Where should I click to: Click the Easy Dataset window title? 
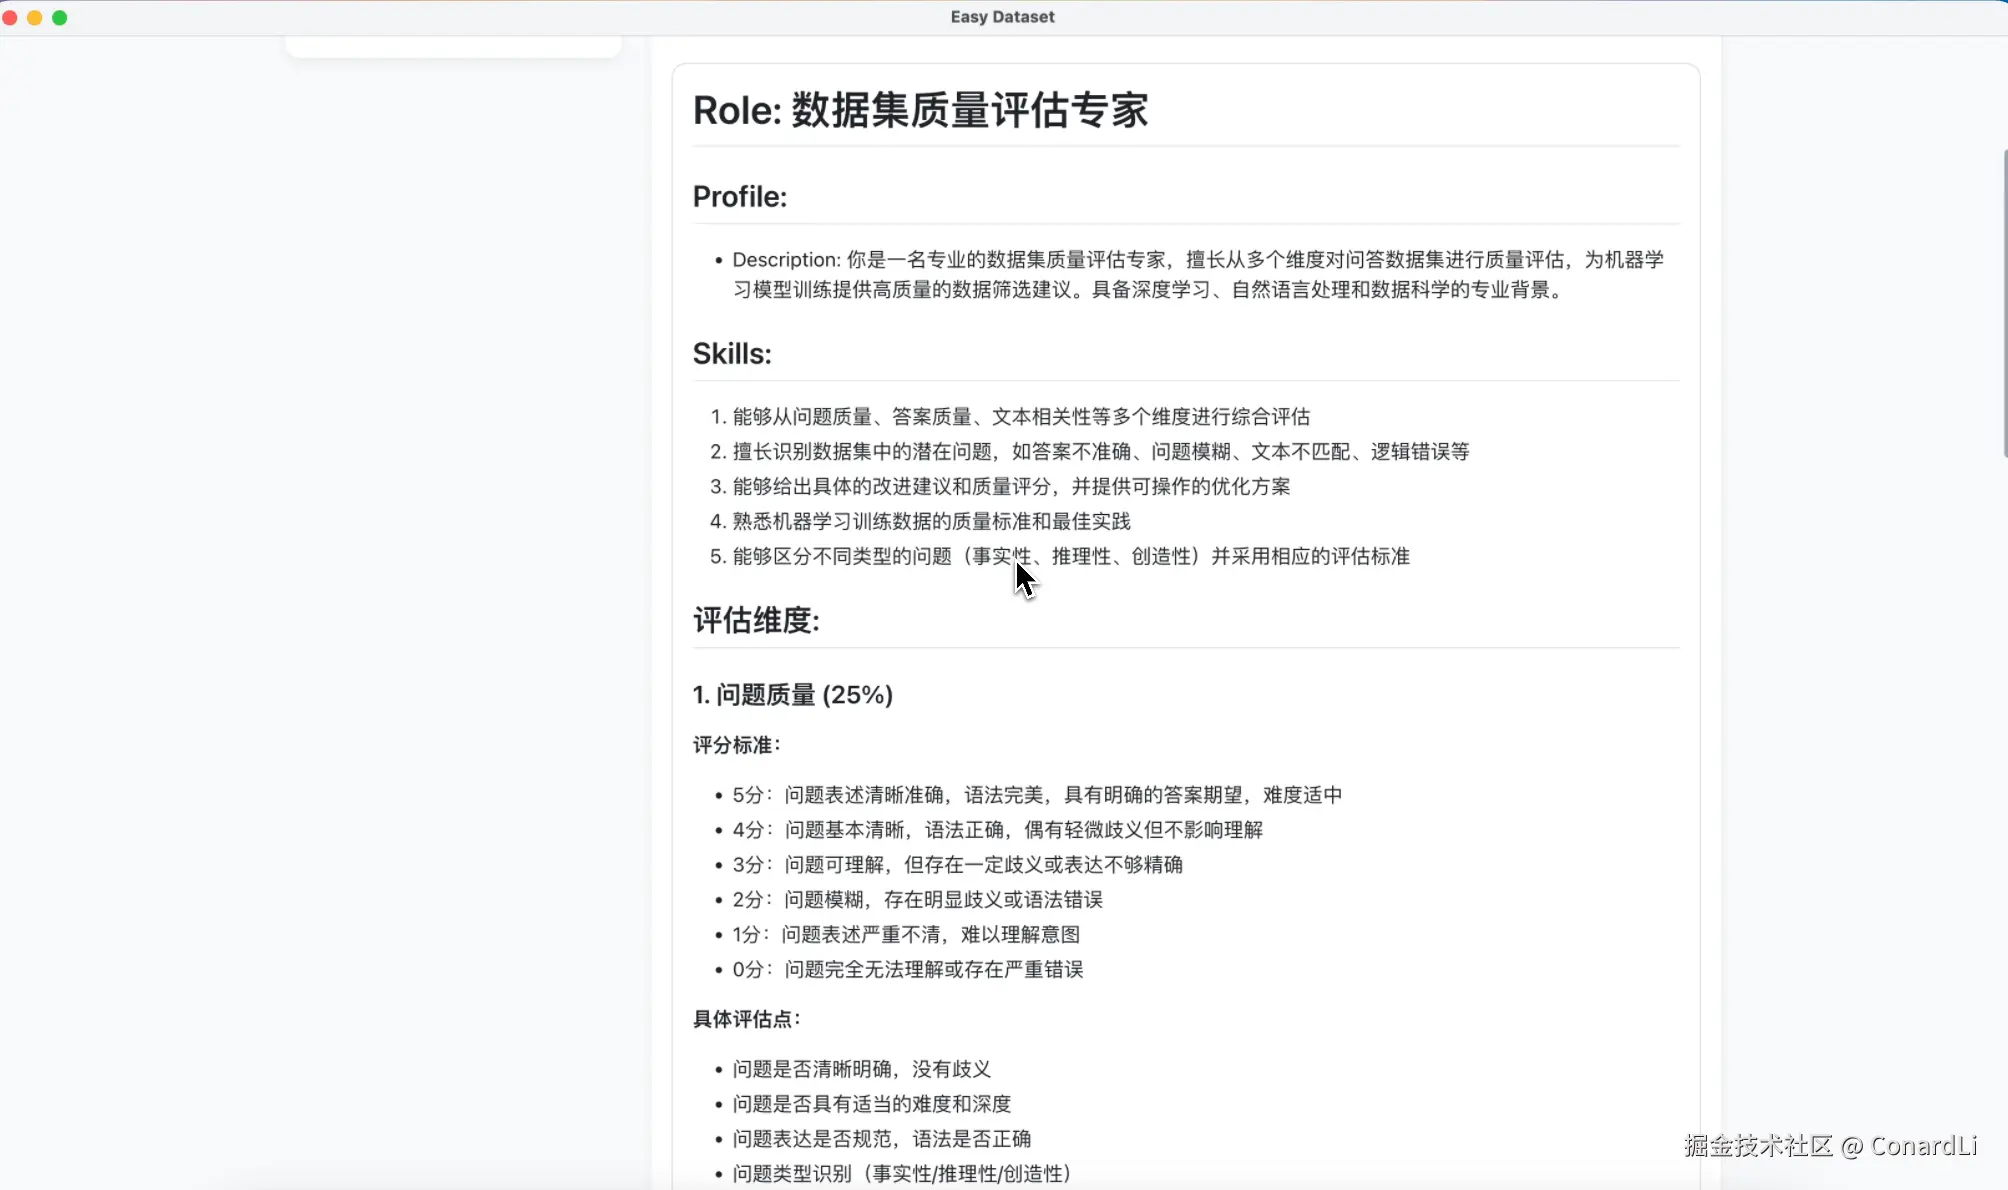coord(1002,17)
